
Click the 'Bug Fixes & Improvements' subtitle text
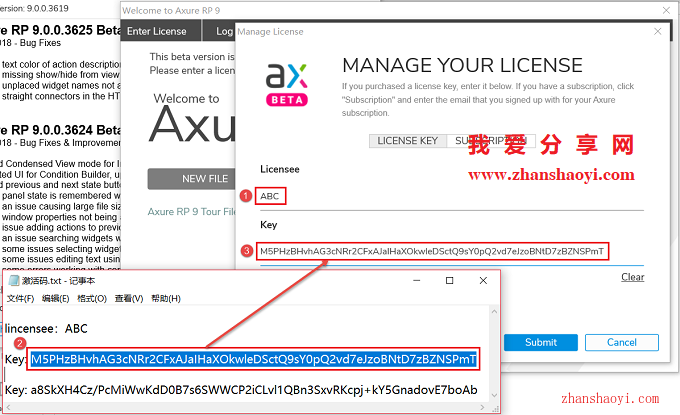pos(70,143)
